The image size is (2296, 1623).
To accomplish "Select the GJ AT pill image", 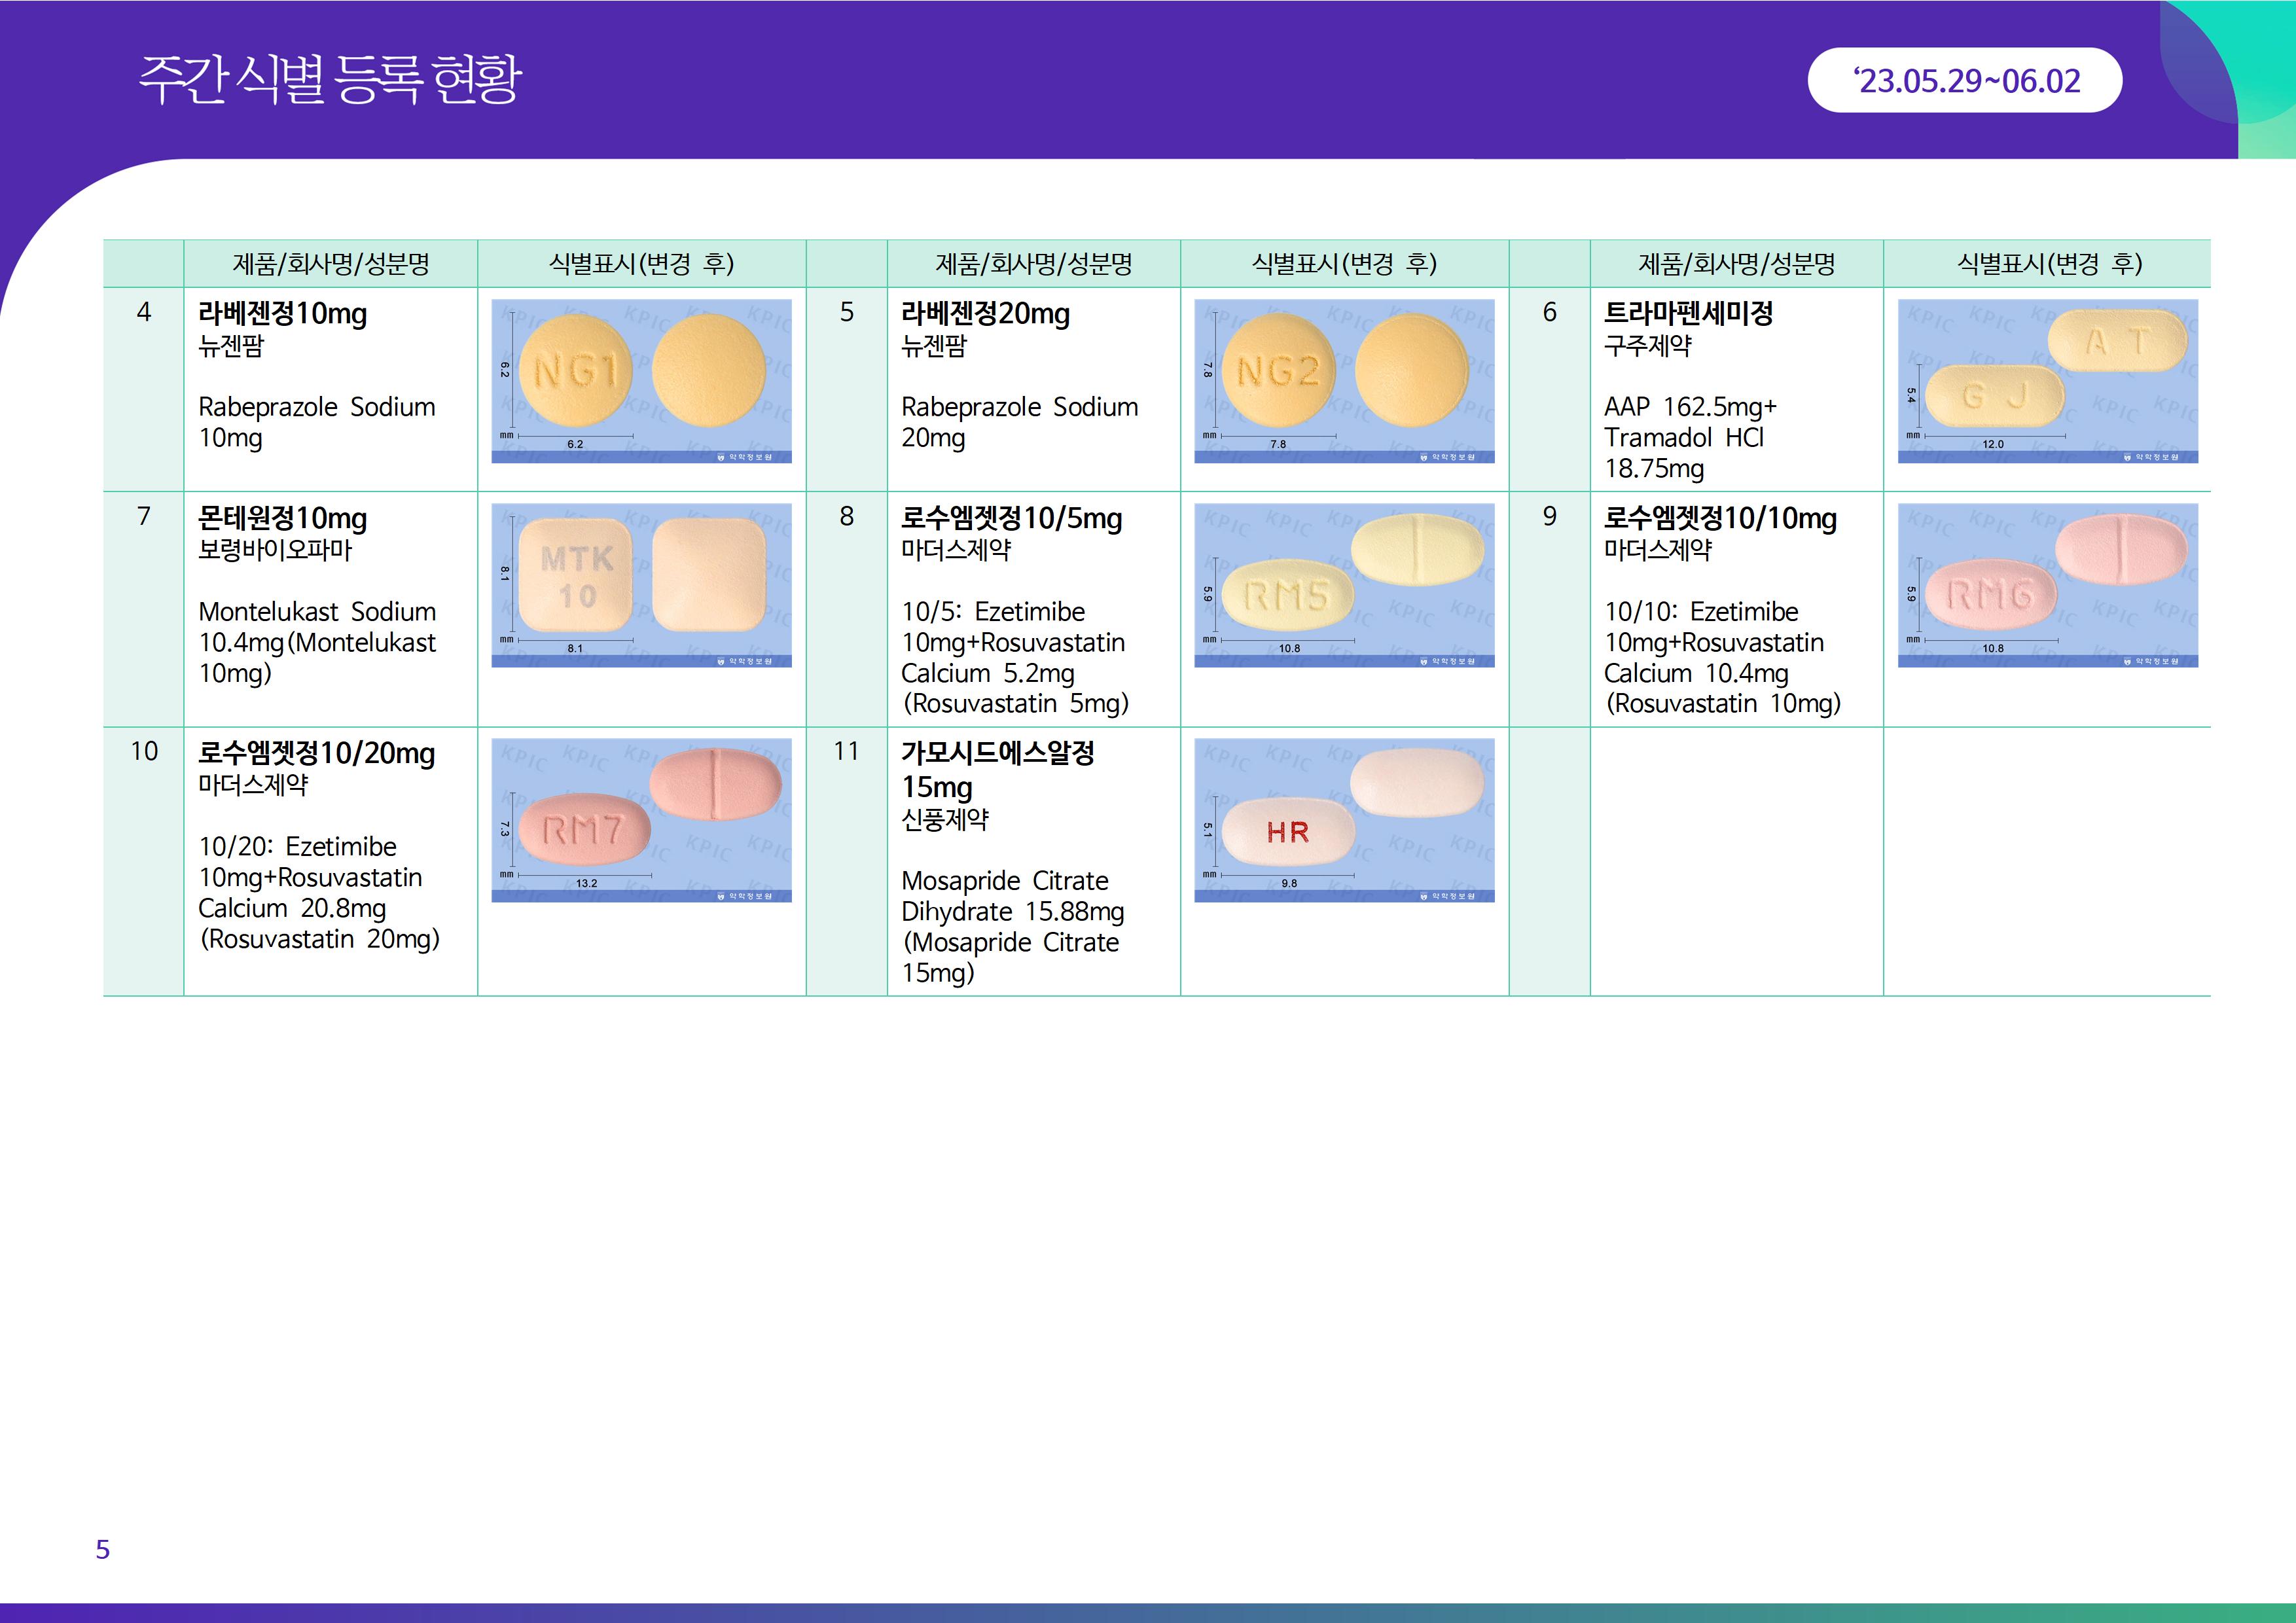I will tap(2047, 381).
